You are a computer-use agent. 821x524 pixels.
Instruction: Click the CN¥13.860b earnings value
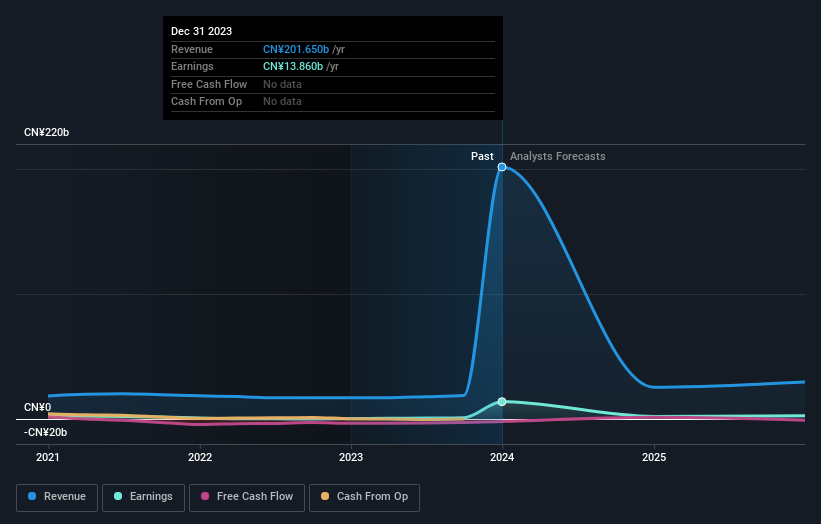coord(293,66)
